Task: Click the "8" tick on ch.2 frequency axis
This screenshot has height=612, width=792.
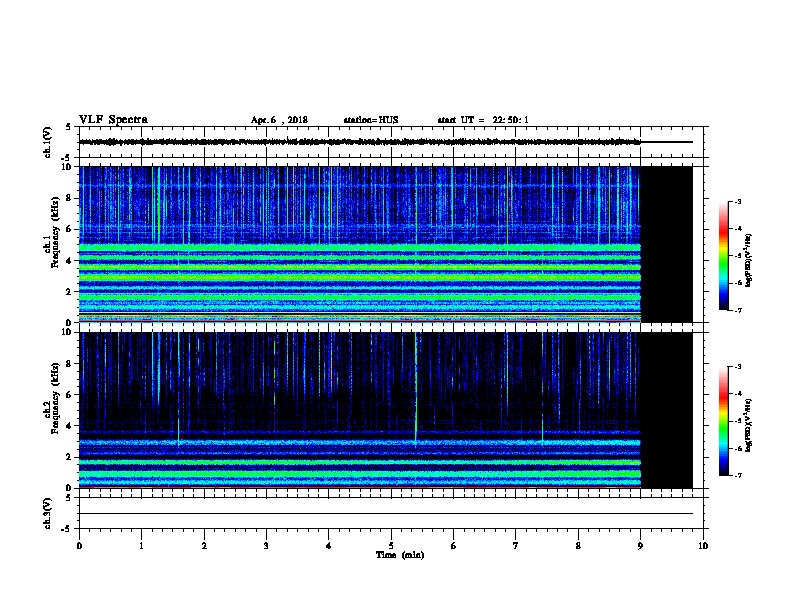Action: [x=70, y=364]
